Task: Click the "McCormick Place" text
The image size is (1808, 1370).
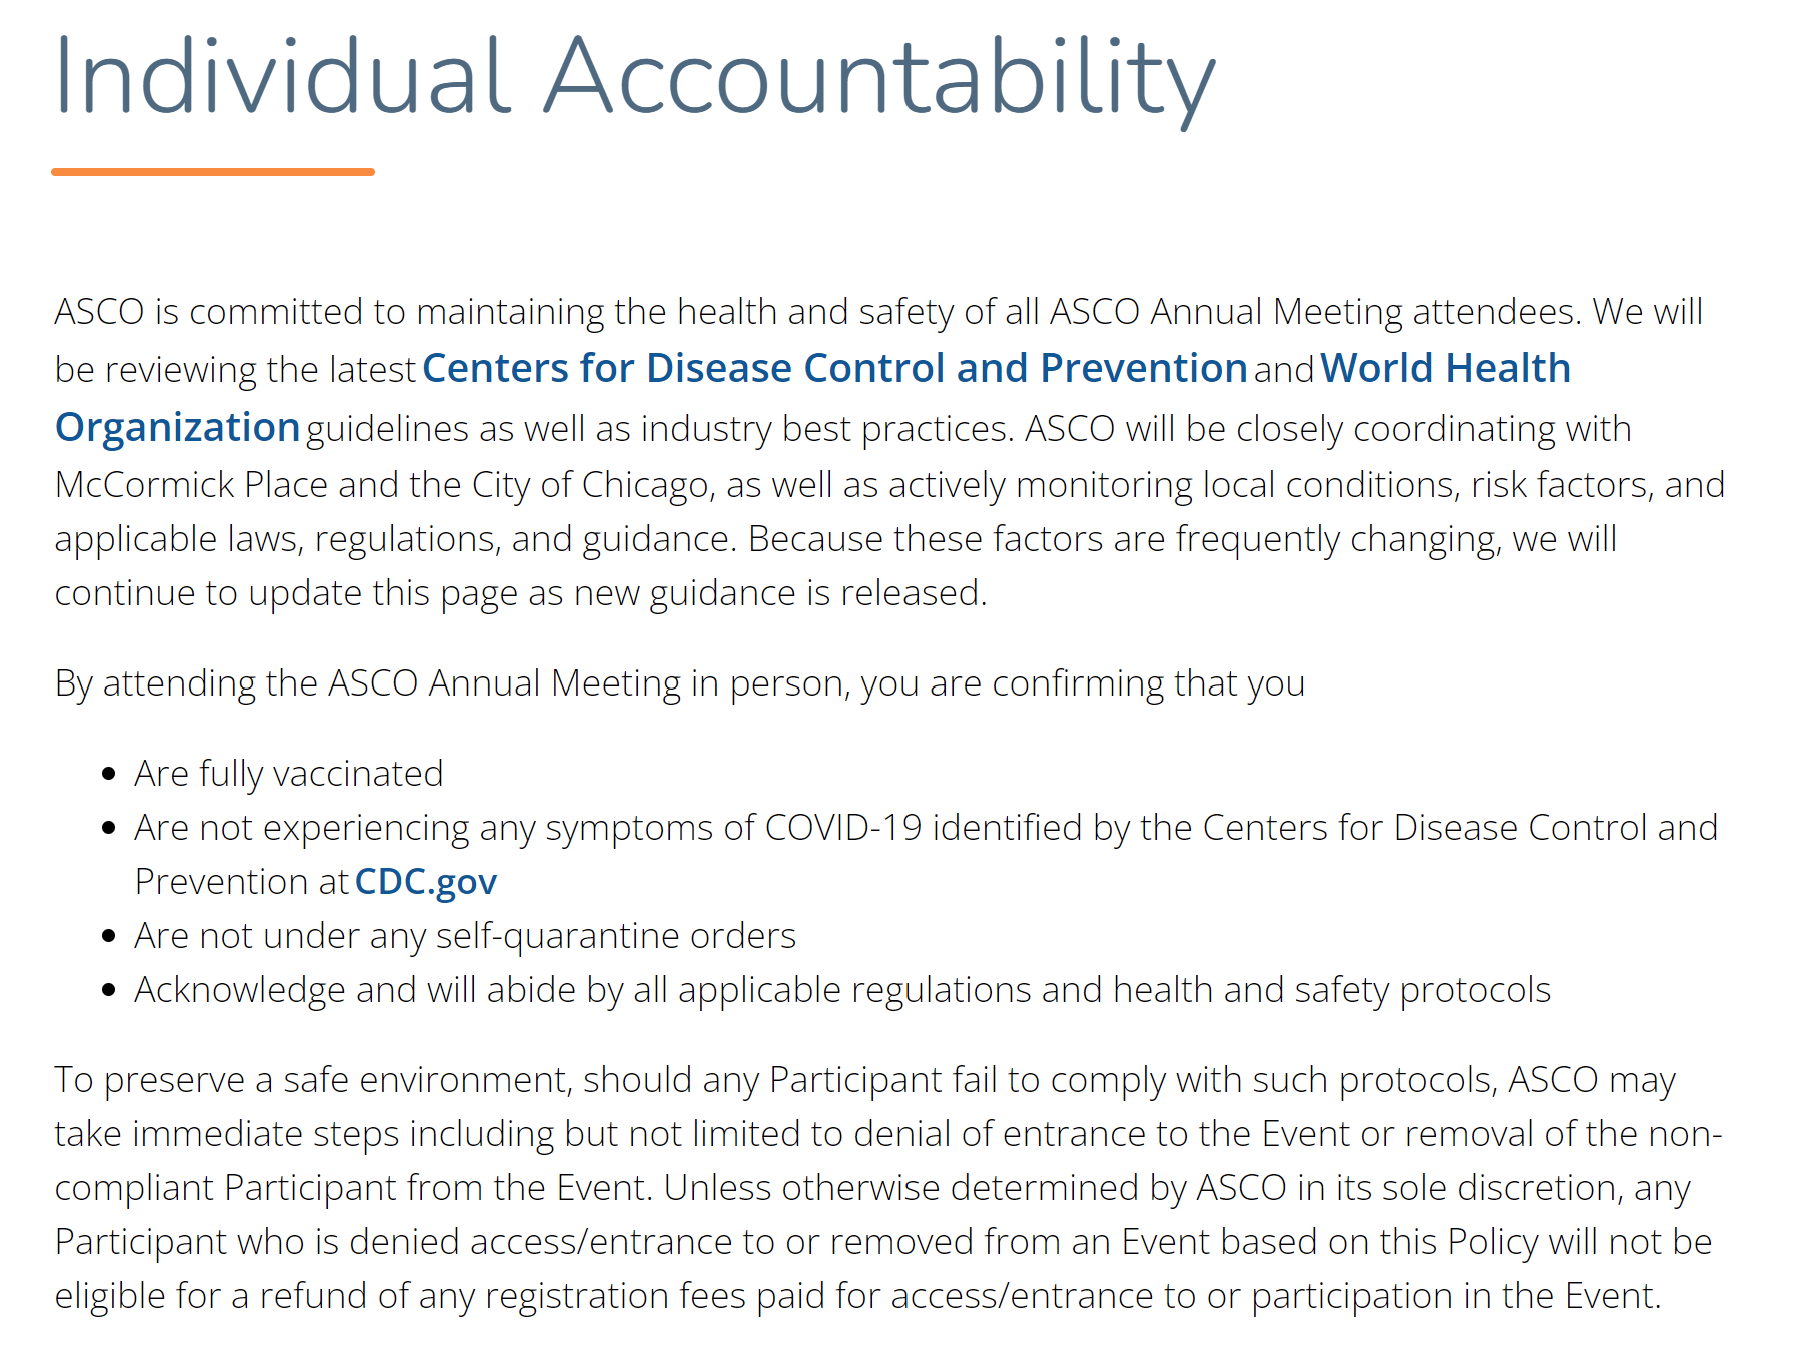Action: [191, 485]
